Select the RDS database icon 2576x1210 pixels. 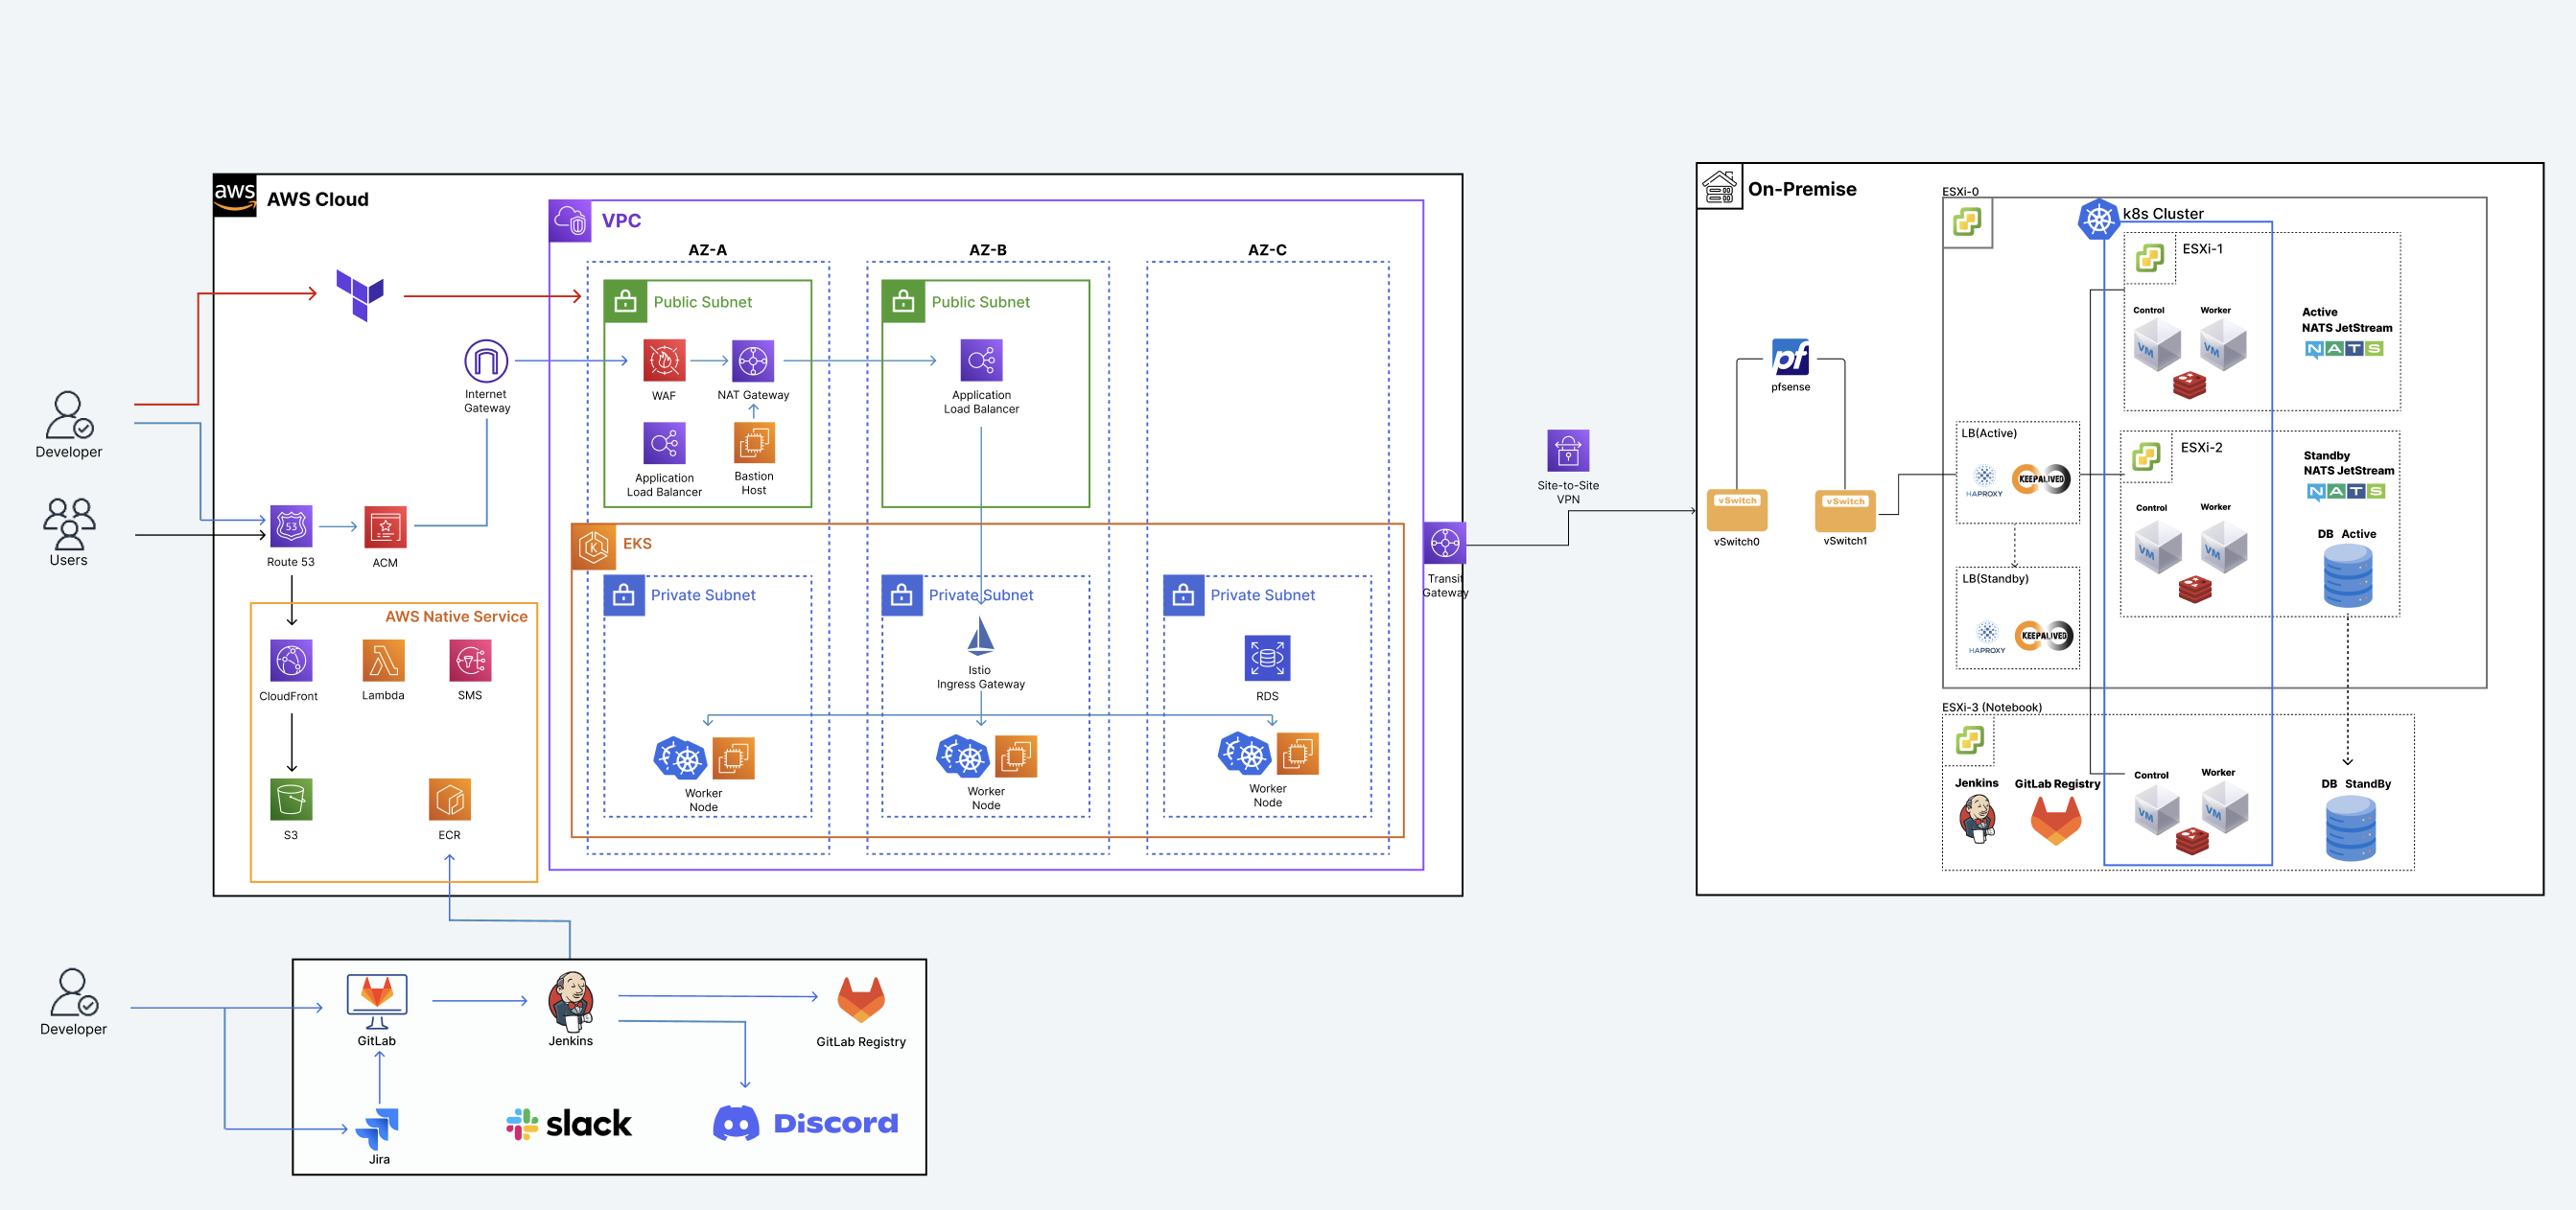click(x=1267, y=658)
